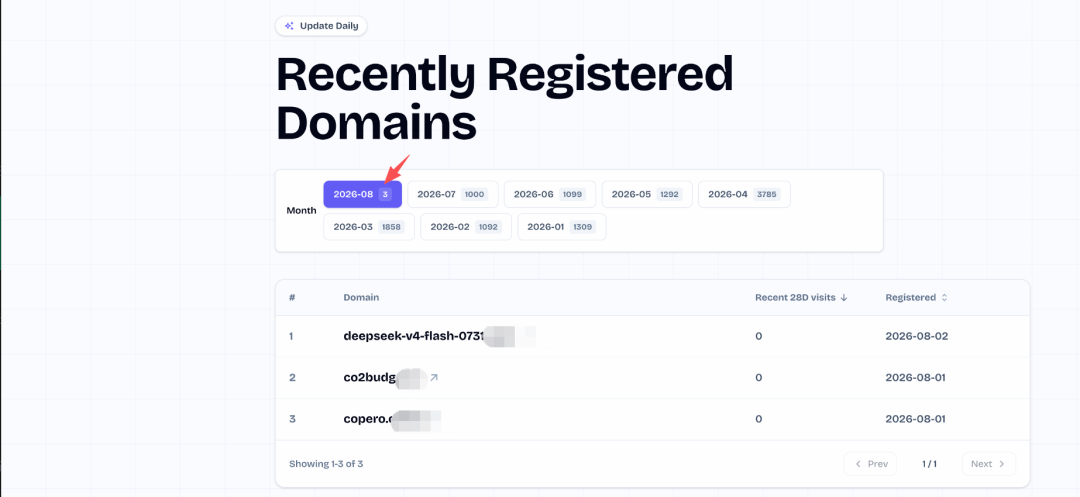
Task: Open the co2budg domain entry
Action: click(371, 377)
